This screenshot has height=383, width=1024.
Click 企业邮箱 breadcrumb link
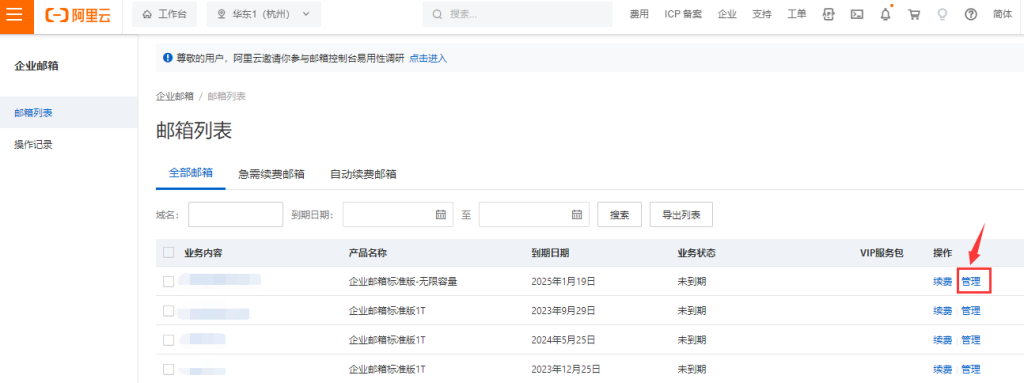click(x=174, y=96)
